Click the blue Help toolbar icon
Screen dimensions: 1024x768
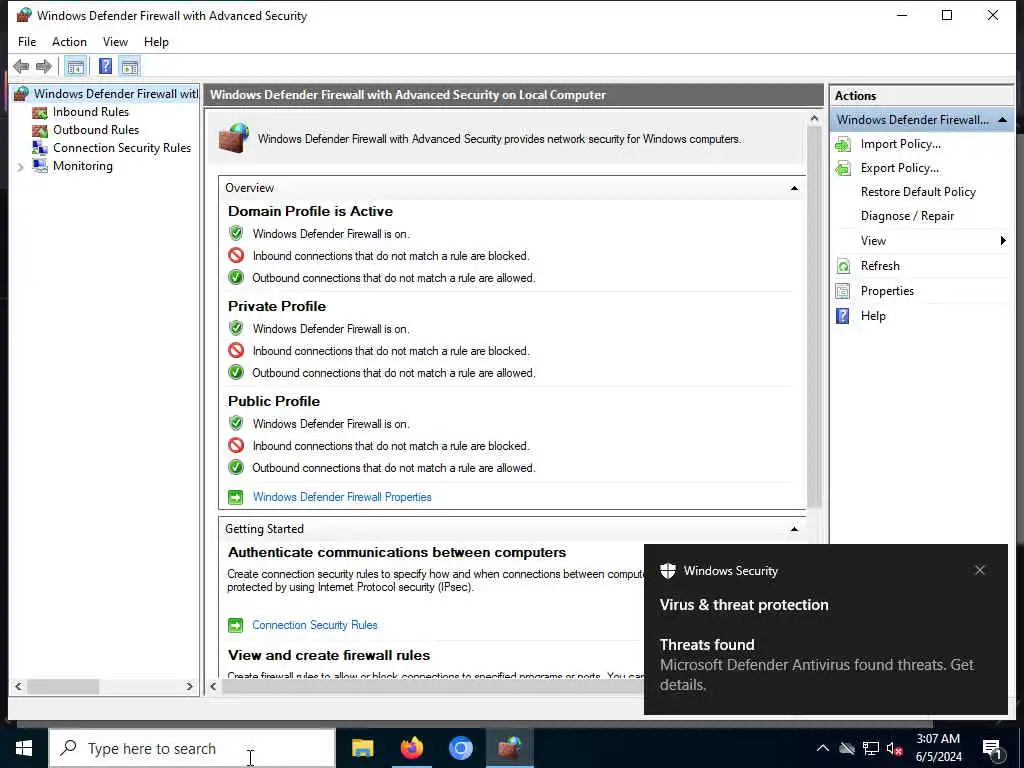105,67
